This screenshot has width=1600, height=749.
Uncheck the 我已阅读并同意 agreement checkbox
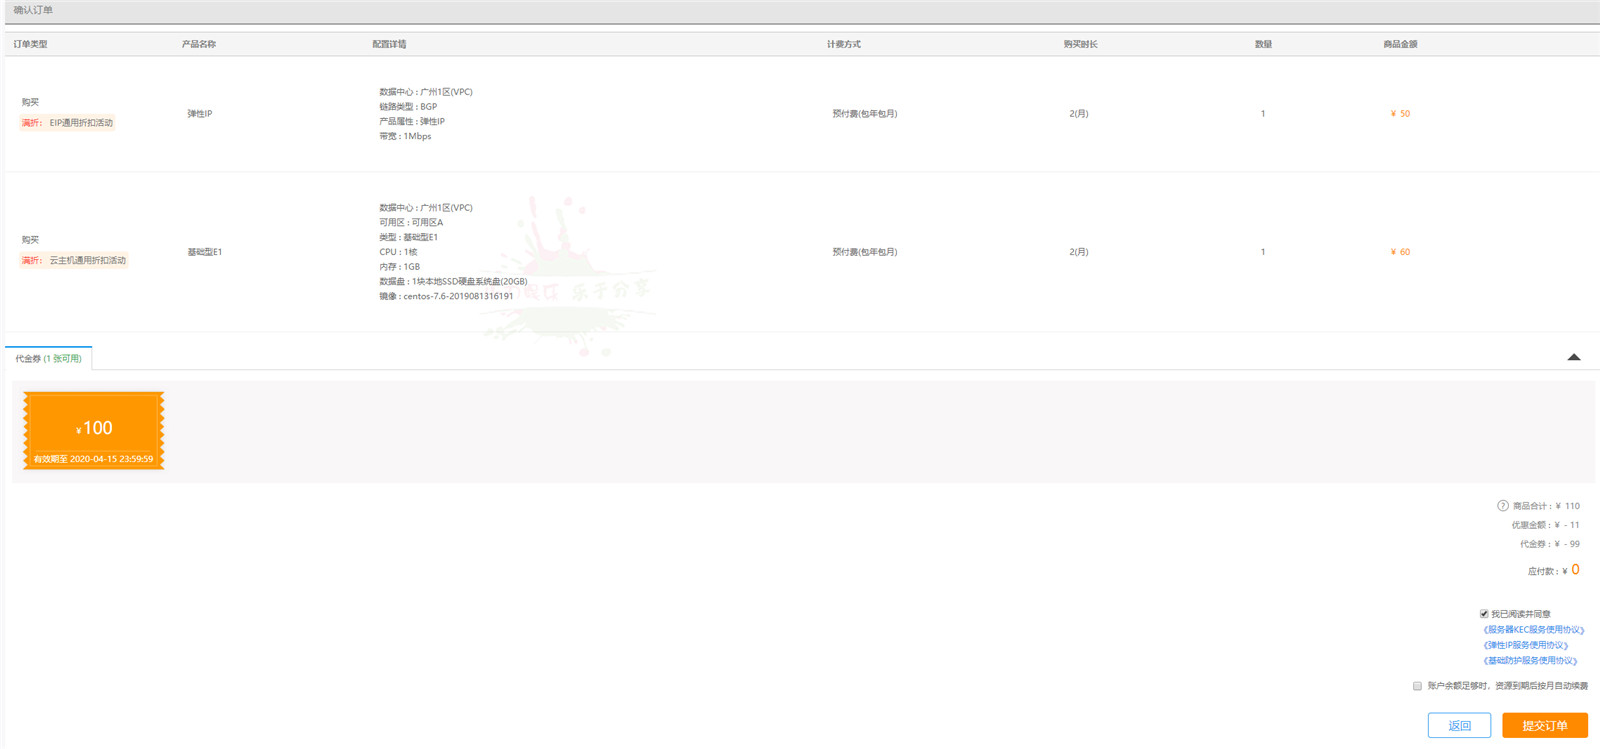(1484, 614)
